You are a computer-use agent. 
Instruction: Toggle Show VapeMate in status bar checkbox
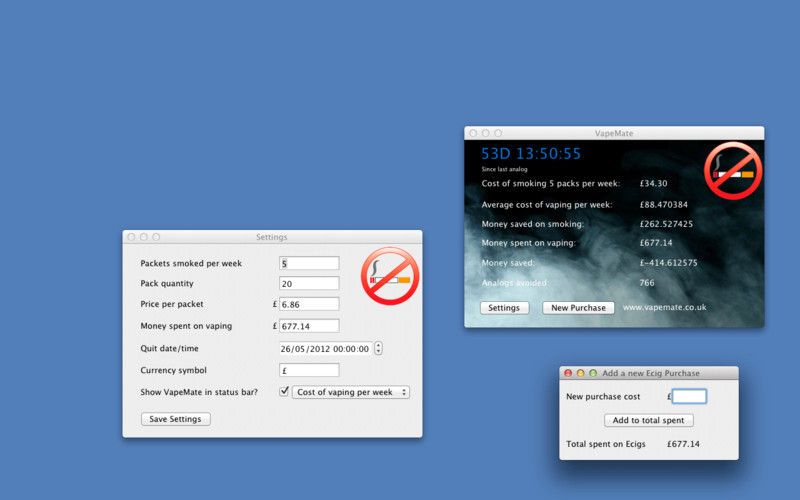[x=284, y=391]
